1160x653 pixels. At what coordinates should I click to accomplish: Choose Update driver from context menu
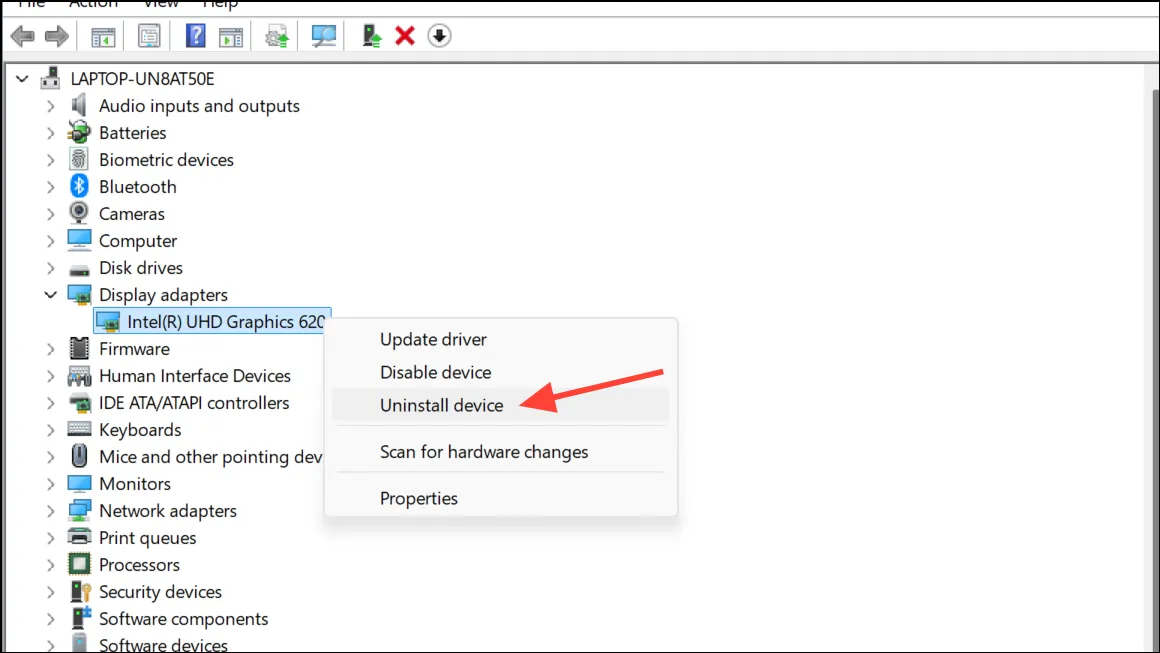[500, 339]
